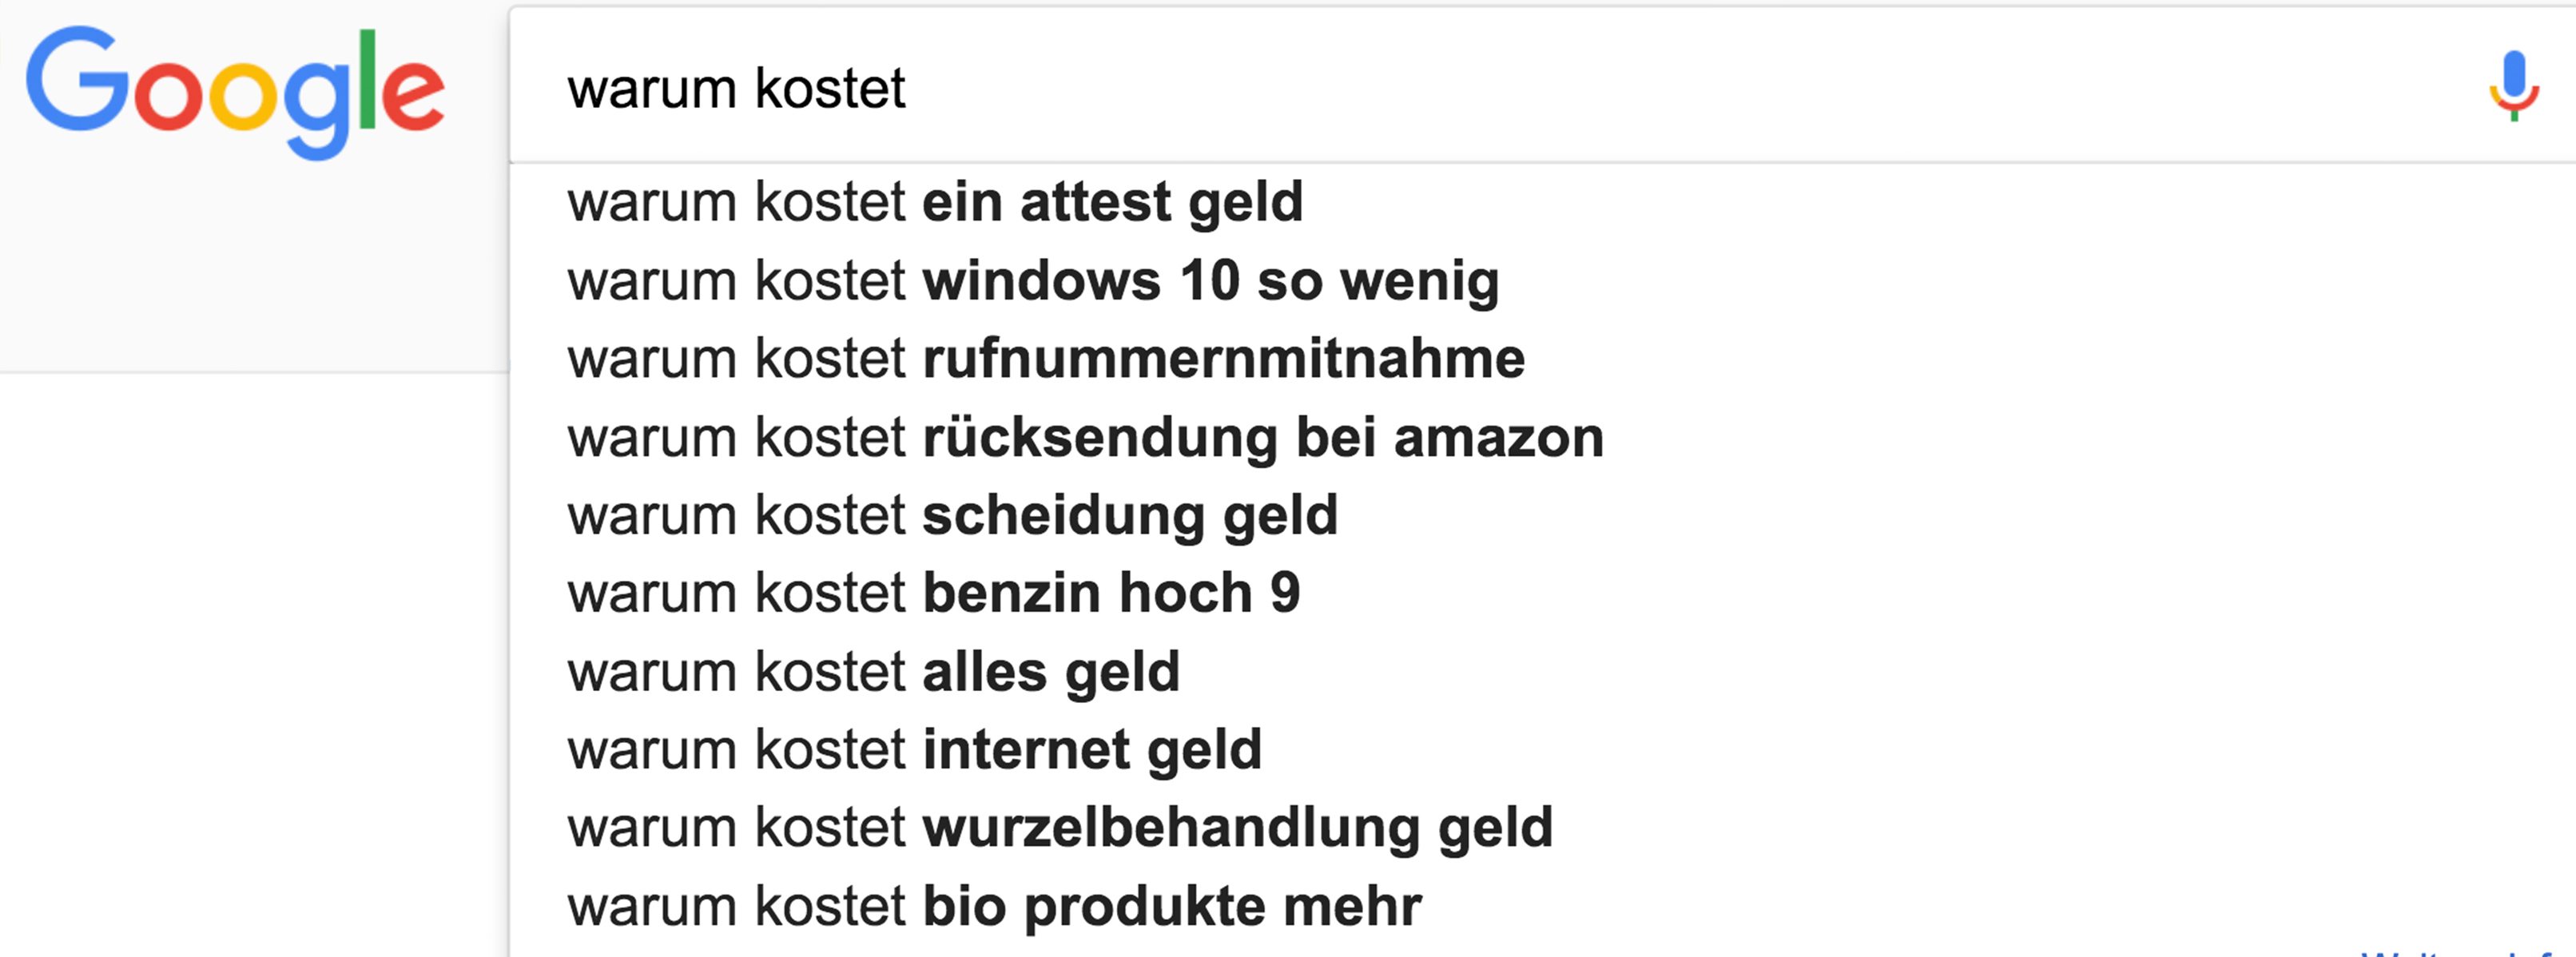Click the final red e in the logo
The image size is (2576, 957).
(x=412, y=96)
